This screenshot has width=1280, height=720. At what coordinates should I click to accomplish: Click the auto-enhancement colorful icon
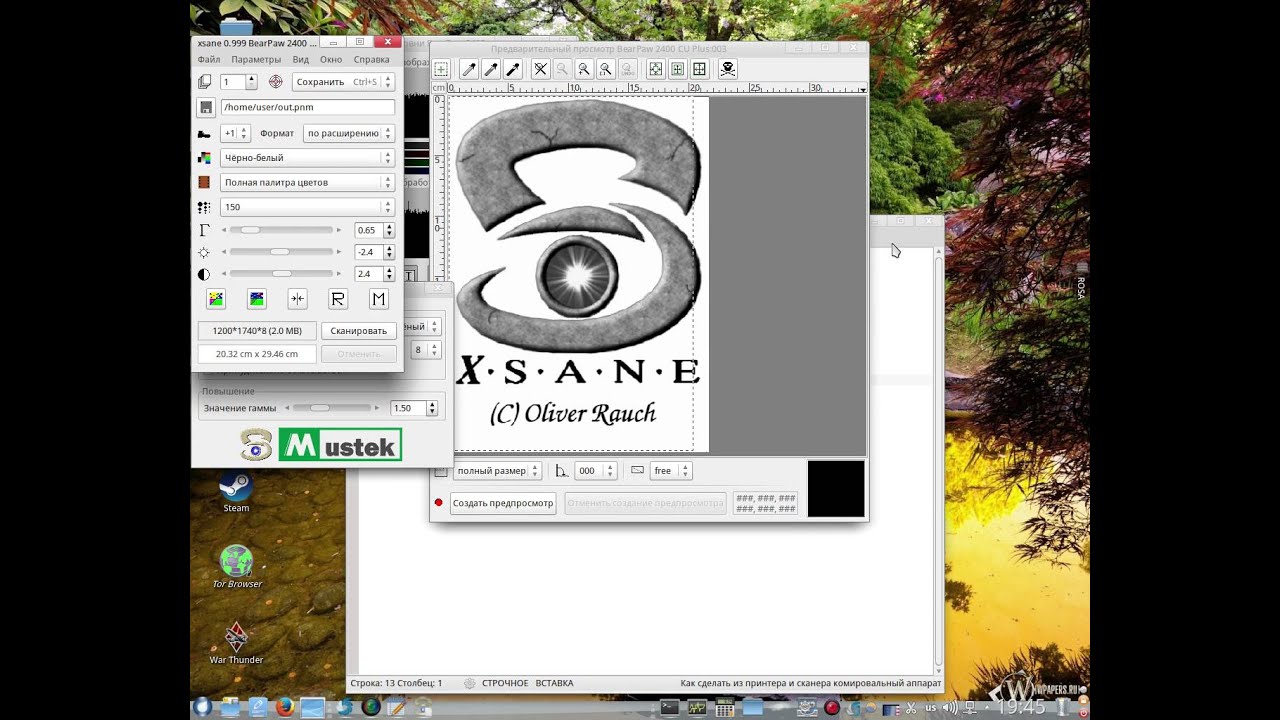[216, 299]
